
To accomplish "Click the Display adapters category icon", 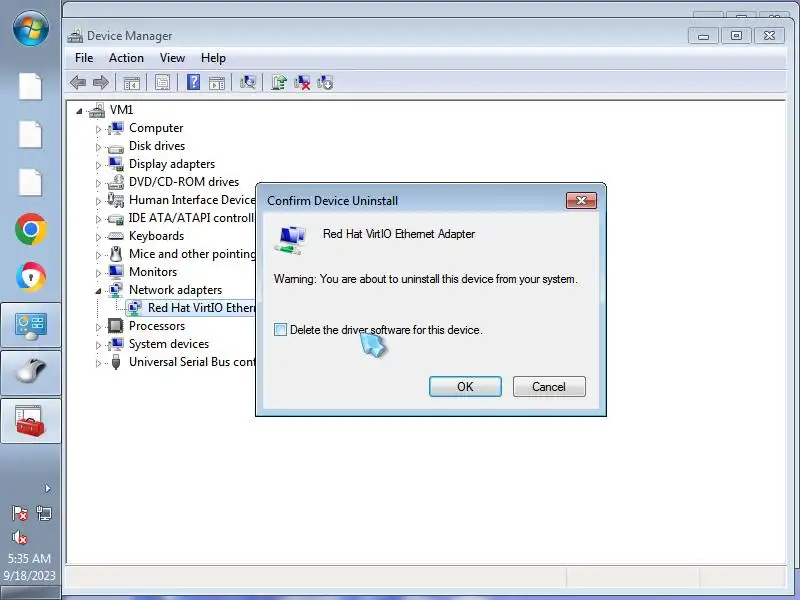I will pyautogui.click(x=116, y=164).
